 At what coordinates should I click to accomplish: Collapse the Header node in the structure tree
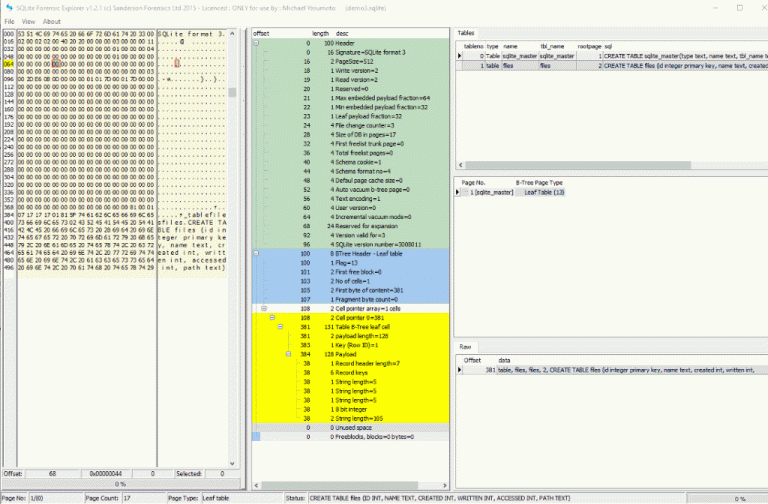256,43
